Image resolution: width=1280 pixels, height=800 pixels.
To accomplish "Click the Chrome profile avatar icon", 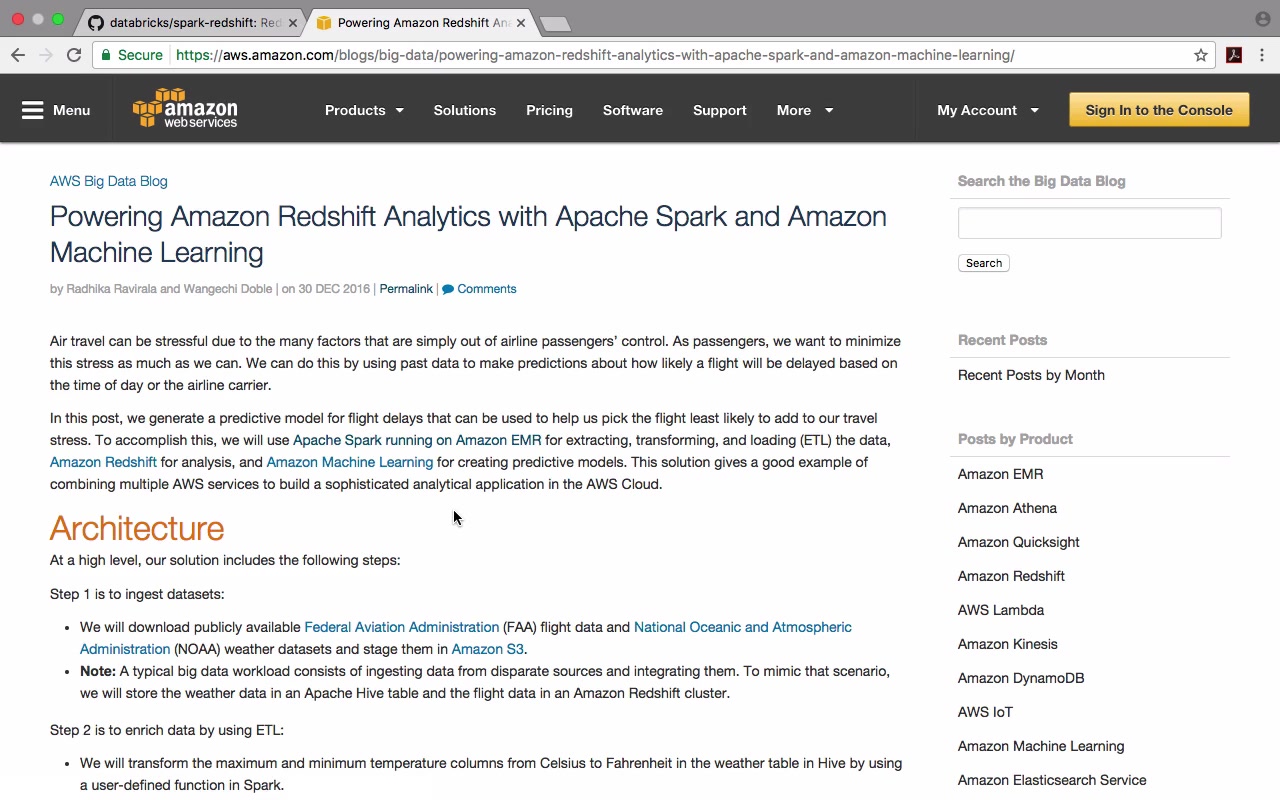I will pos(1262,19).
